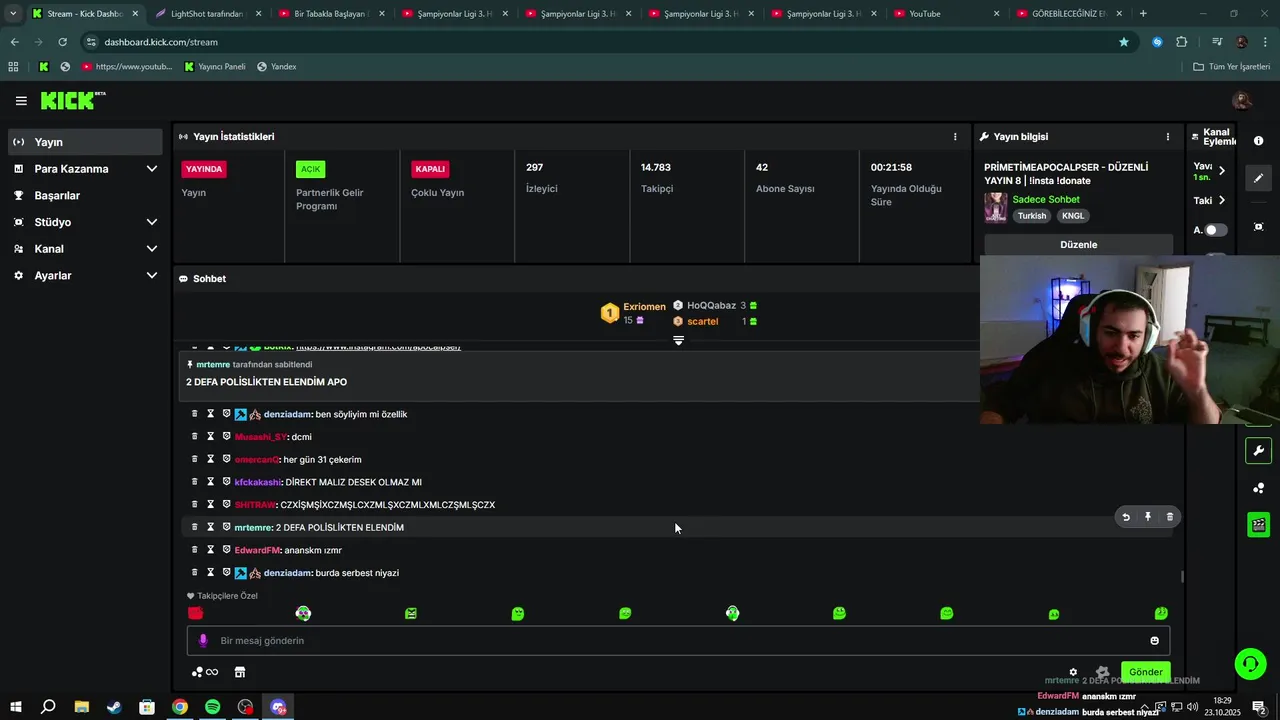Open the shop icon below chat input
This screenshot has width=1280, height=720.
(240, 672)
